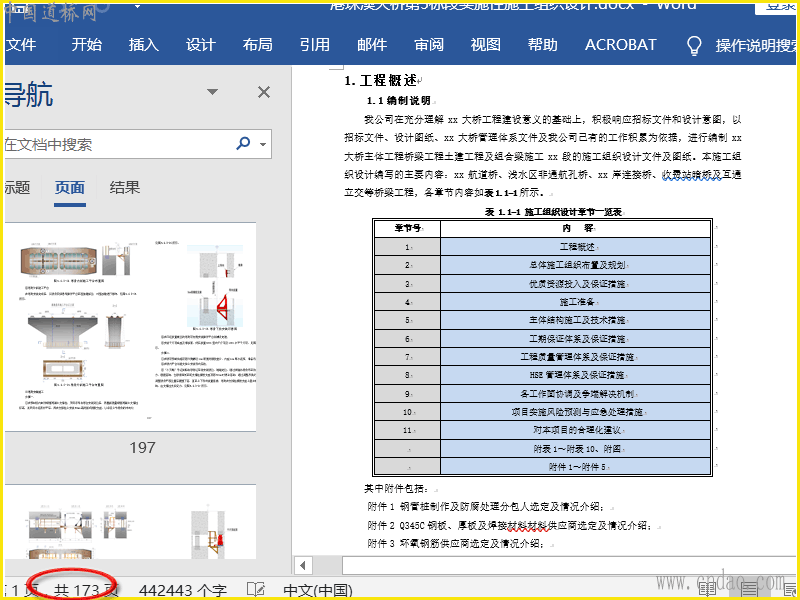Click chapter number cell 11
This screenshot has width=800, height=600.
click(408, 430)
